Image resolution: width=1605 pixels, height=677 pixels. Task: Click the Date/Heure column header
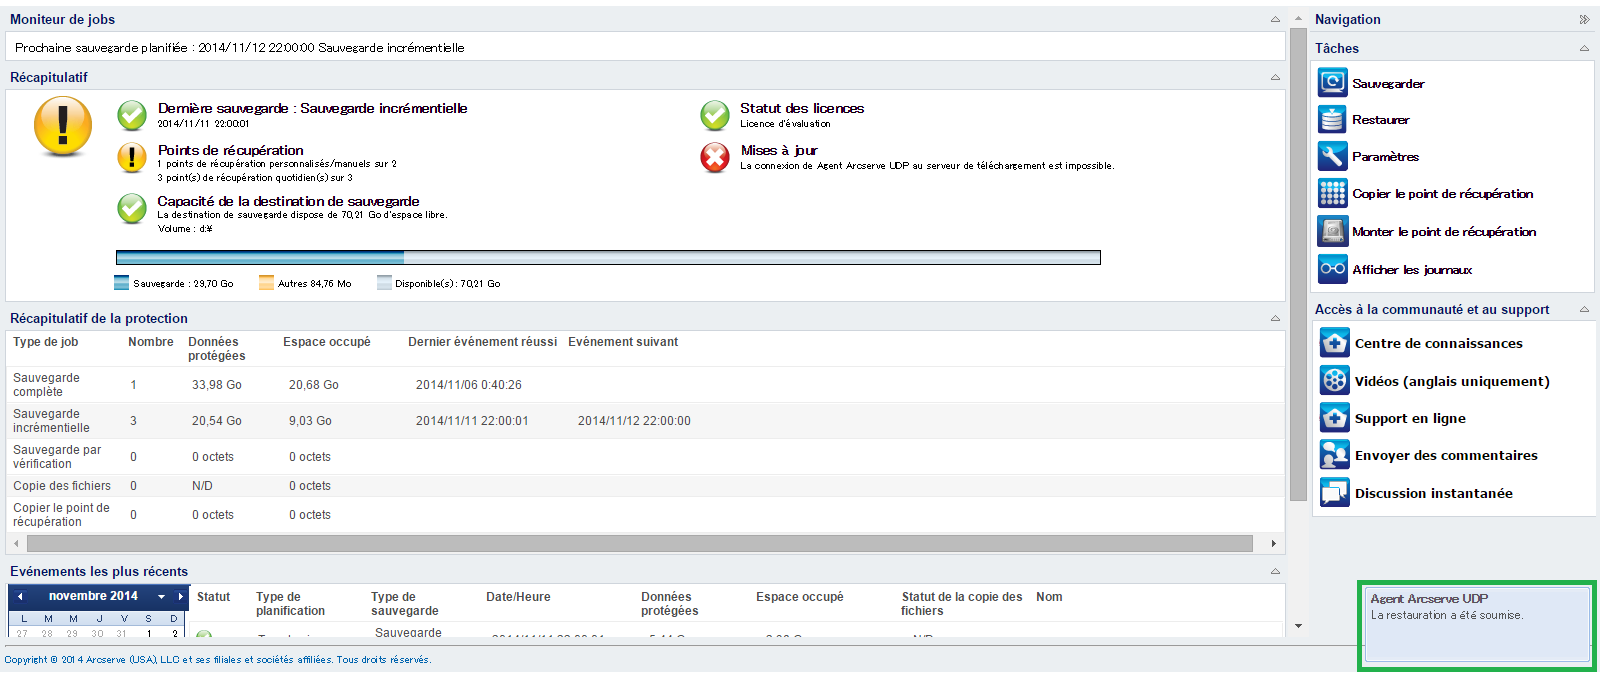(518, 597)
